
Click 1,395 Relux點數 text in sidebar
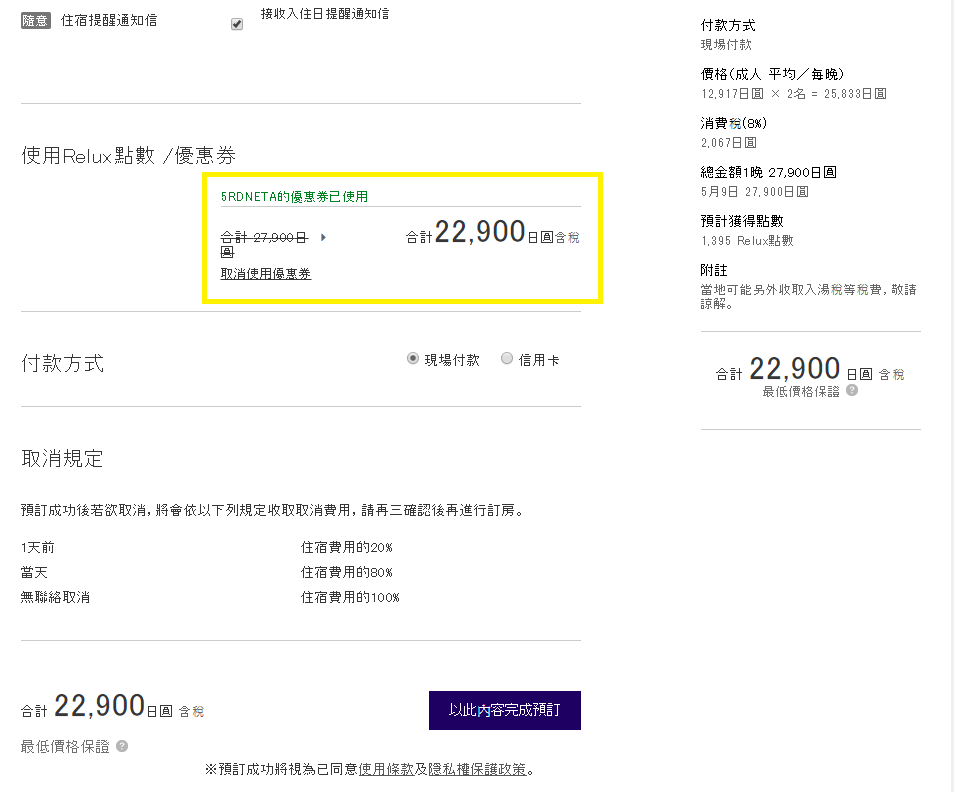[747, 241]
